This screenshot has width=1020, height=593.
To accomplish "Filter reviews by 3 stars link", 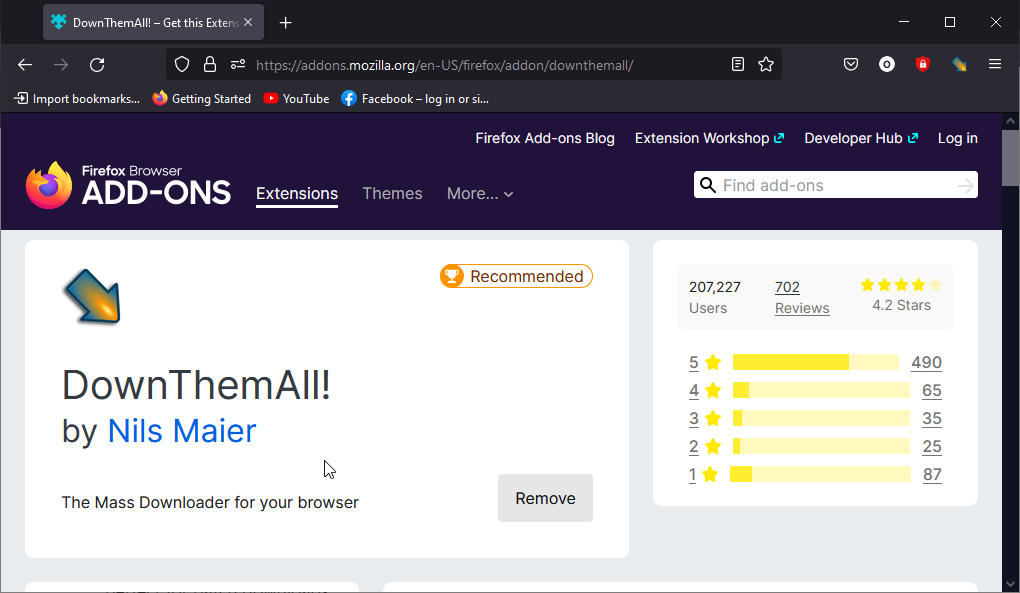I will click(x=694, y=418).
